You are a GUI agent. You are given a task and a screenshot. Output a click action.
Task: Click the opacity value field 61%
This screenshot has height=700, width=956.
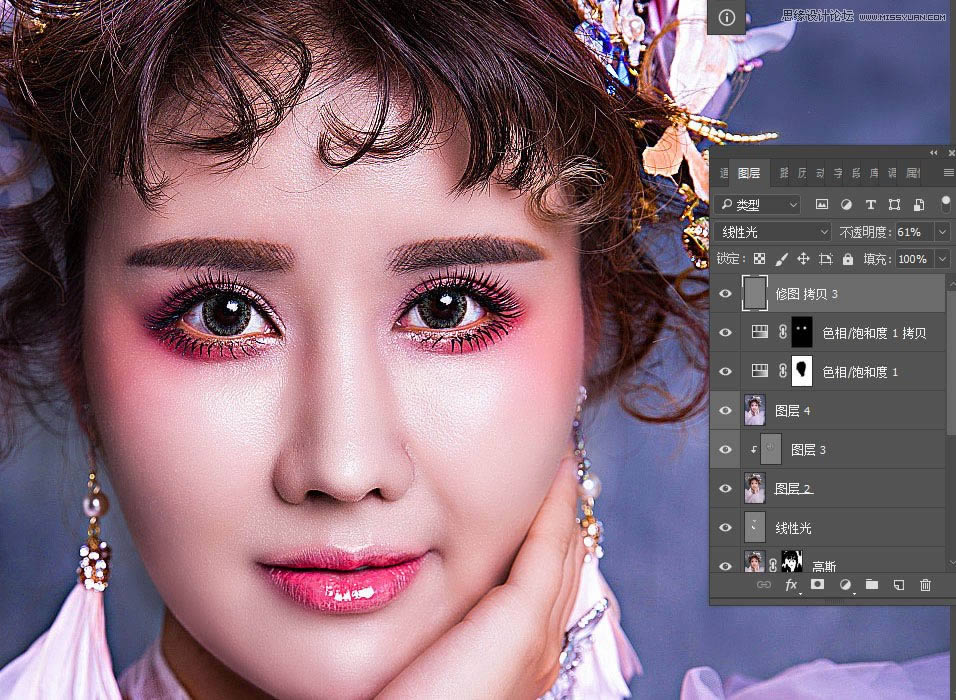click(x=913, y=232)
